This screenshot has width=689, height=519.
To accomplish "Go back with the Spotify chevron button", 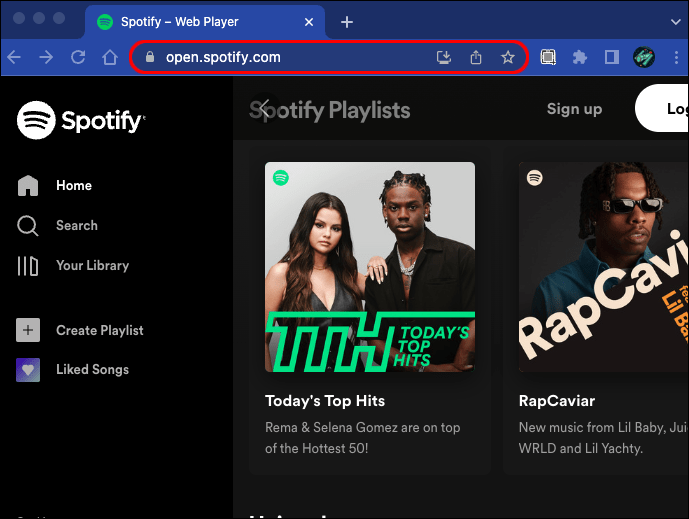I will pos(264,109).
